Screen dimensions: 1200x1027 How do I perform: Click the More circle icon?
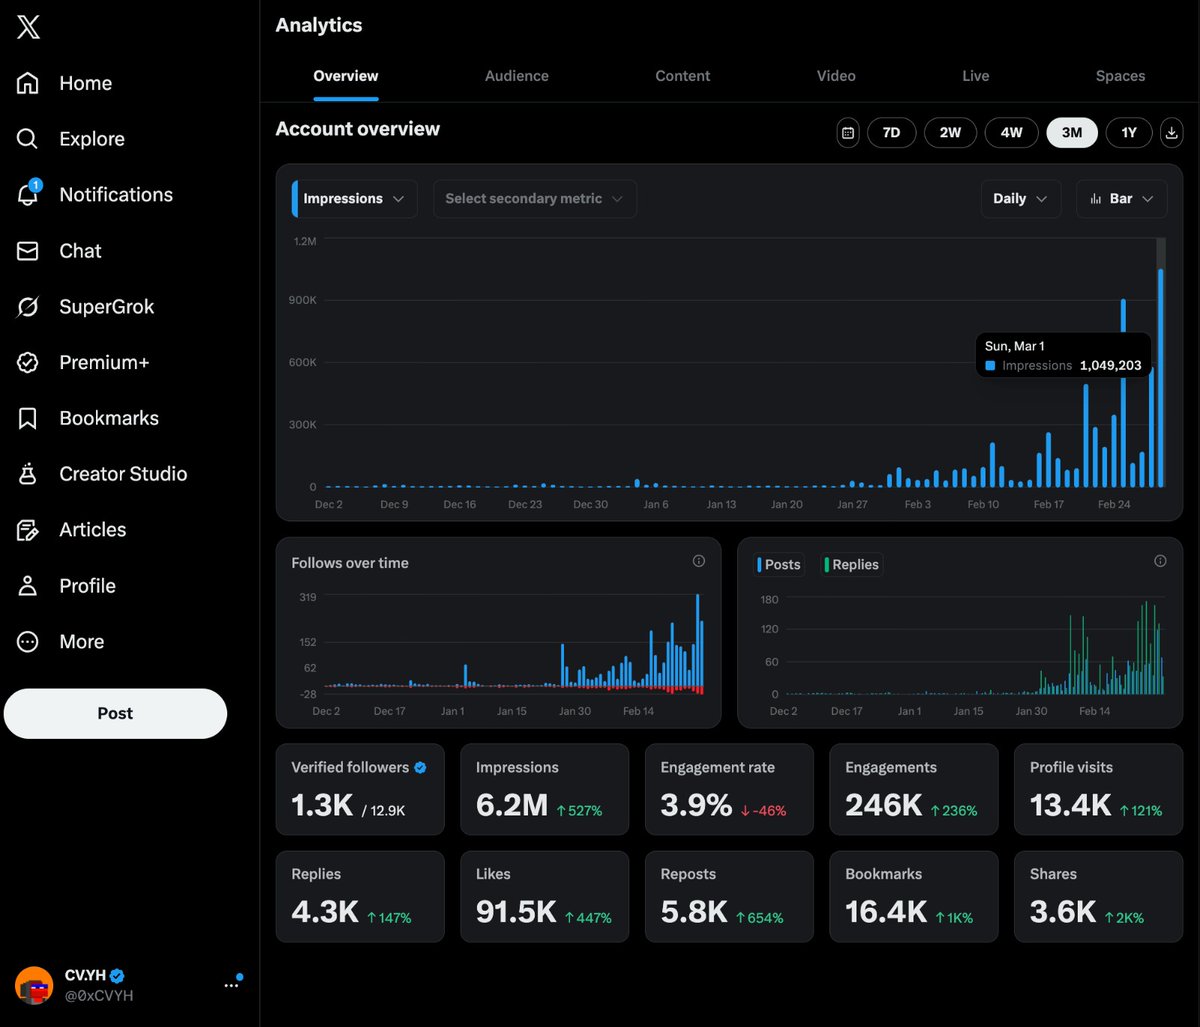pyautogui.click(x=28, y=642)
